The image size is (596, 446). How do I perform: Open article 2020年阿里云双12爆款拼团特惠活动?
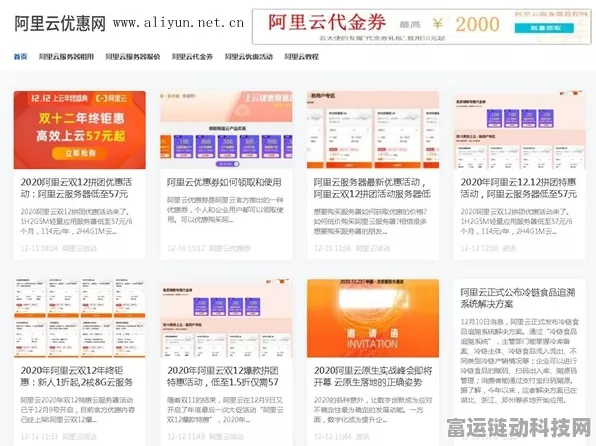[223, 376]
